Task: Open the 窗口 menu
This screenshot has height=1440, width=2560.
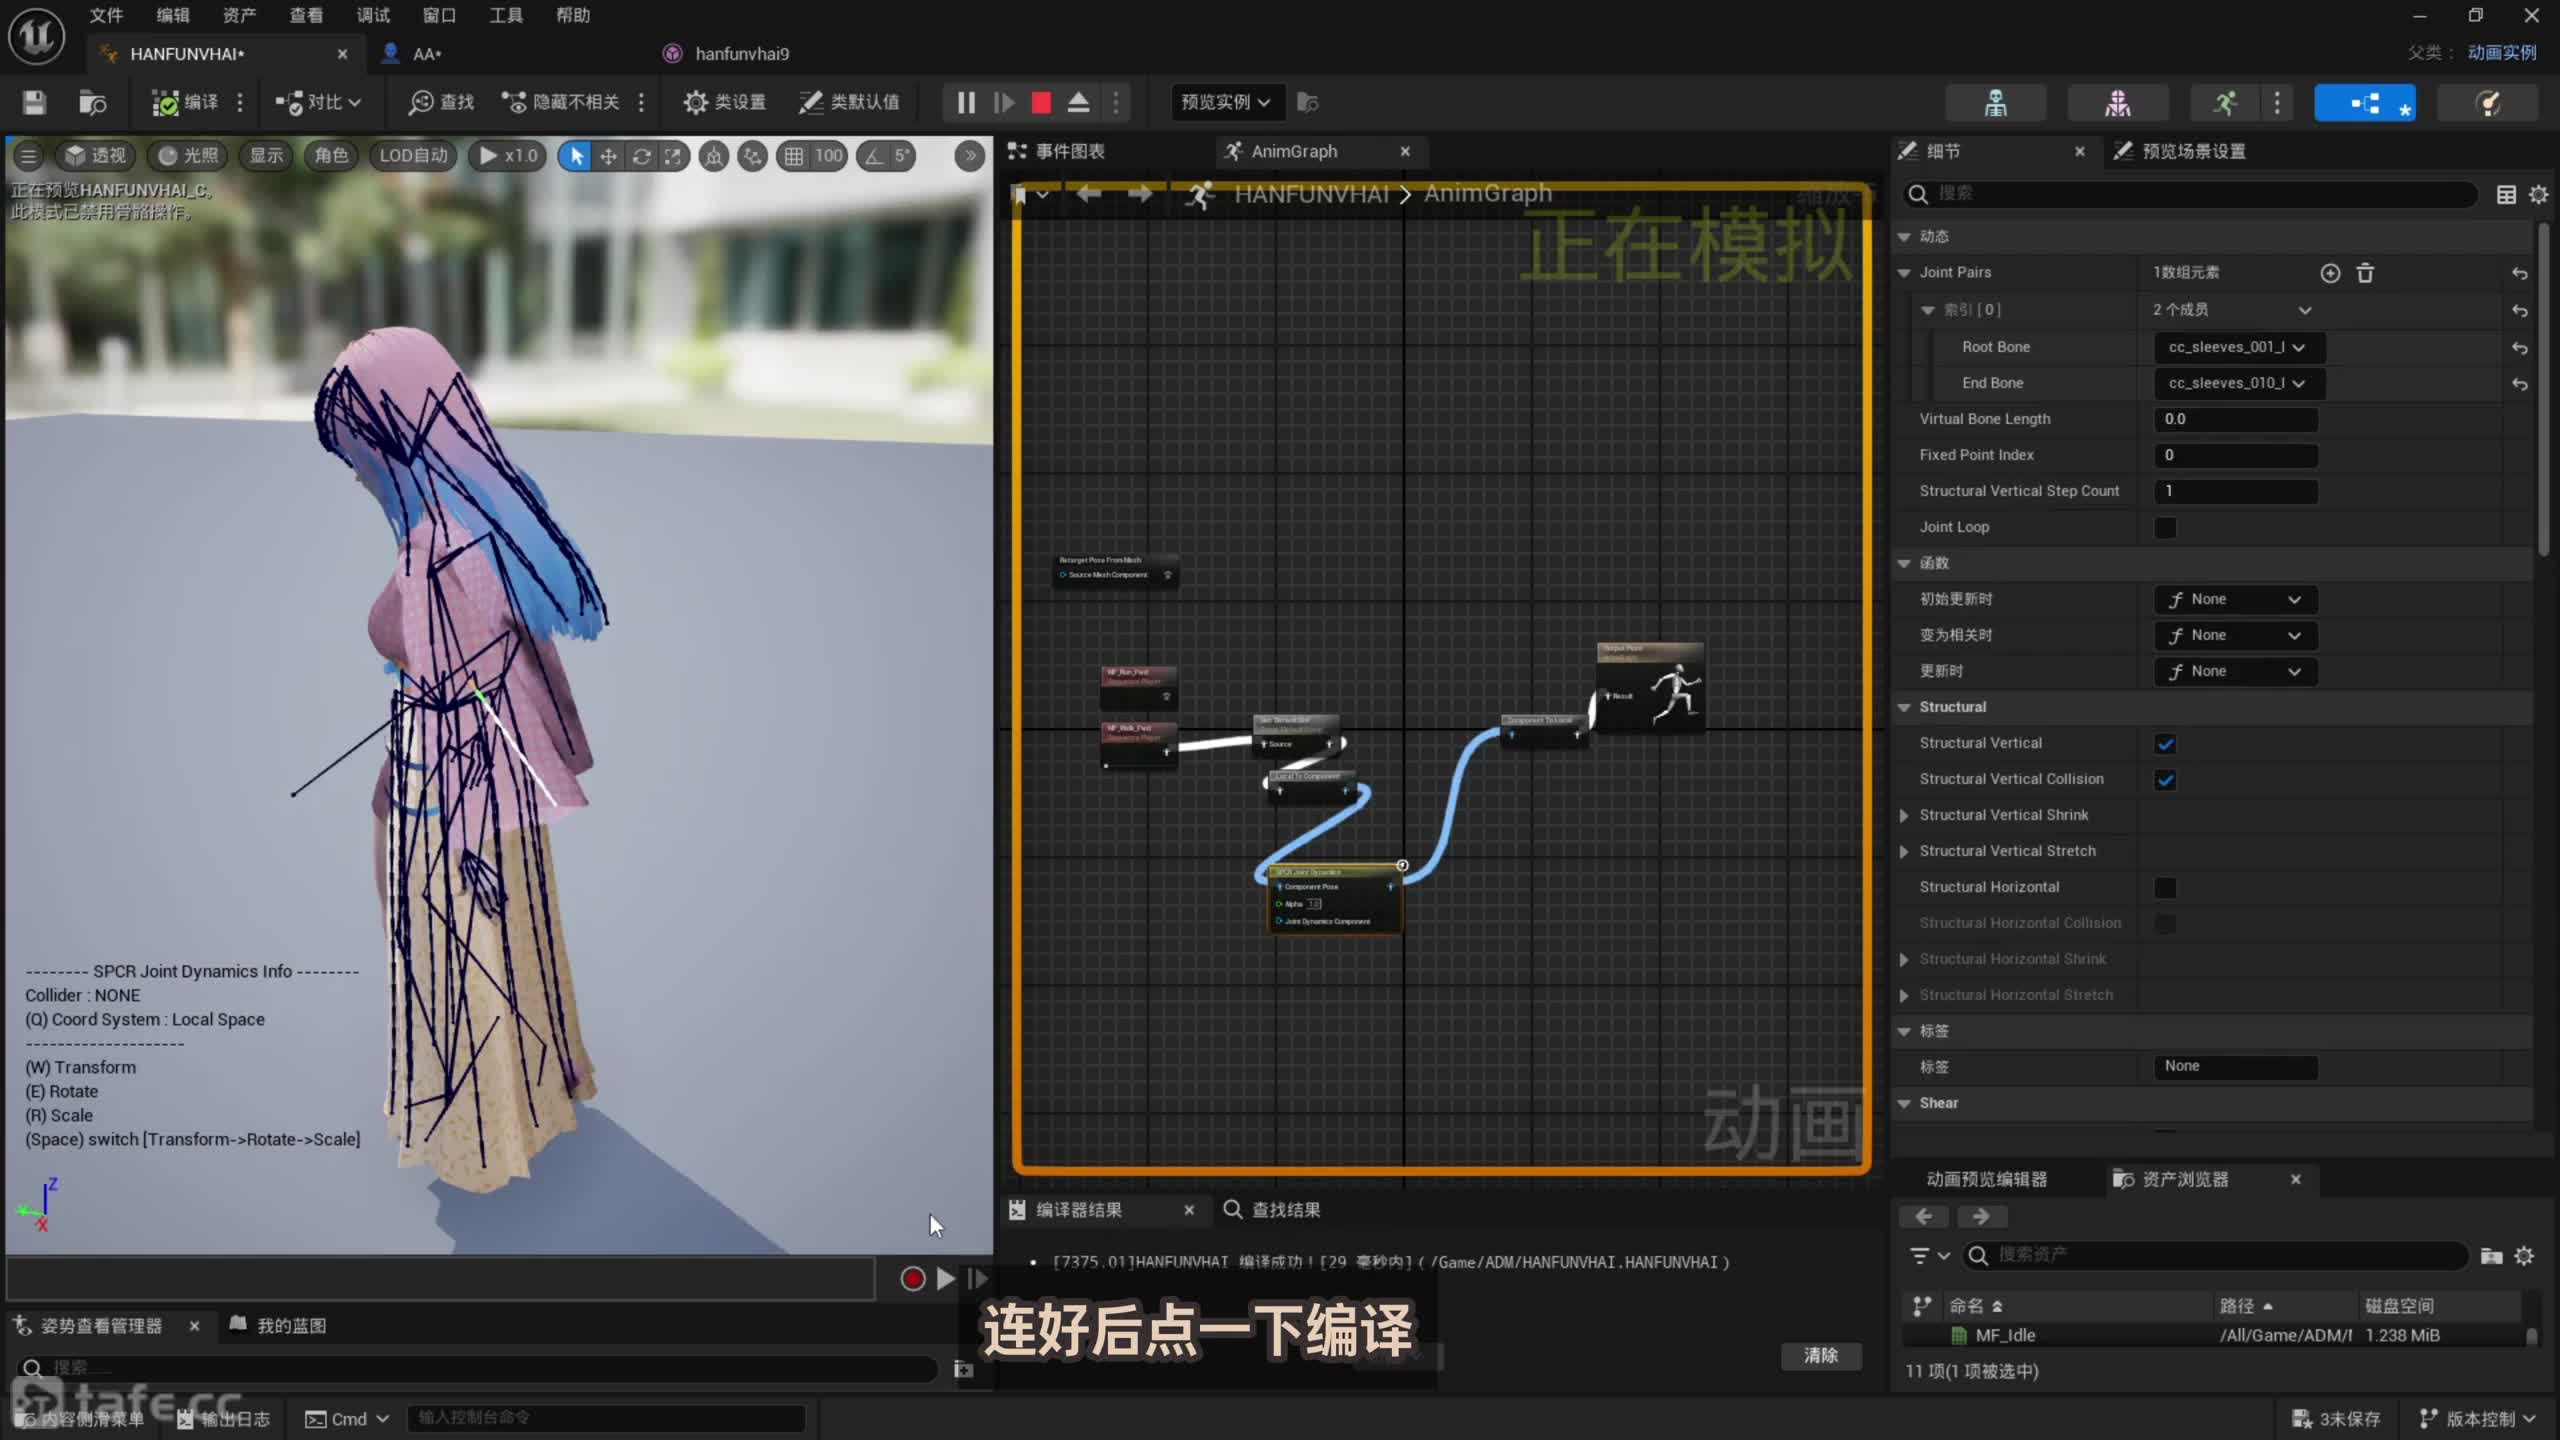Action: pyautogui.click(x=438, y=15)
